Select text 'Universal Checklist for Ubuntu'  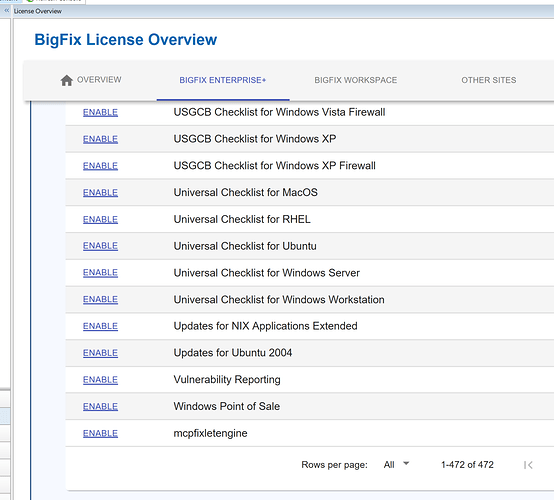pyautogui.click(x=245, y=246)
